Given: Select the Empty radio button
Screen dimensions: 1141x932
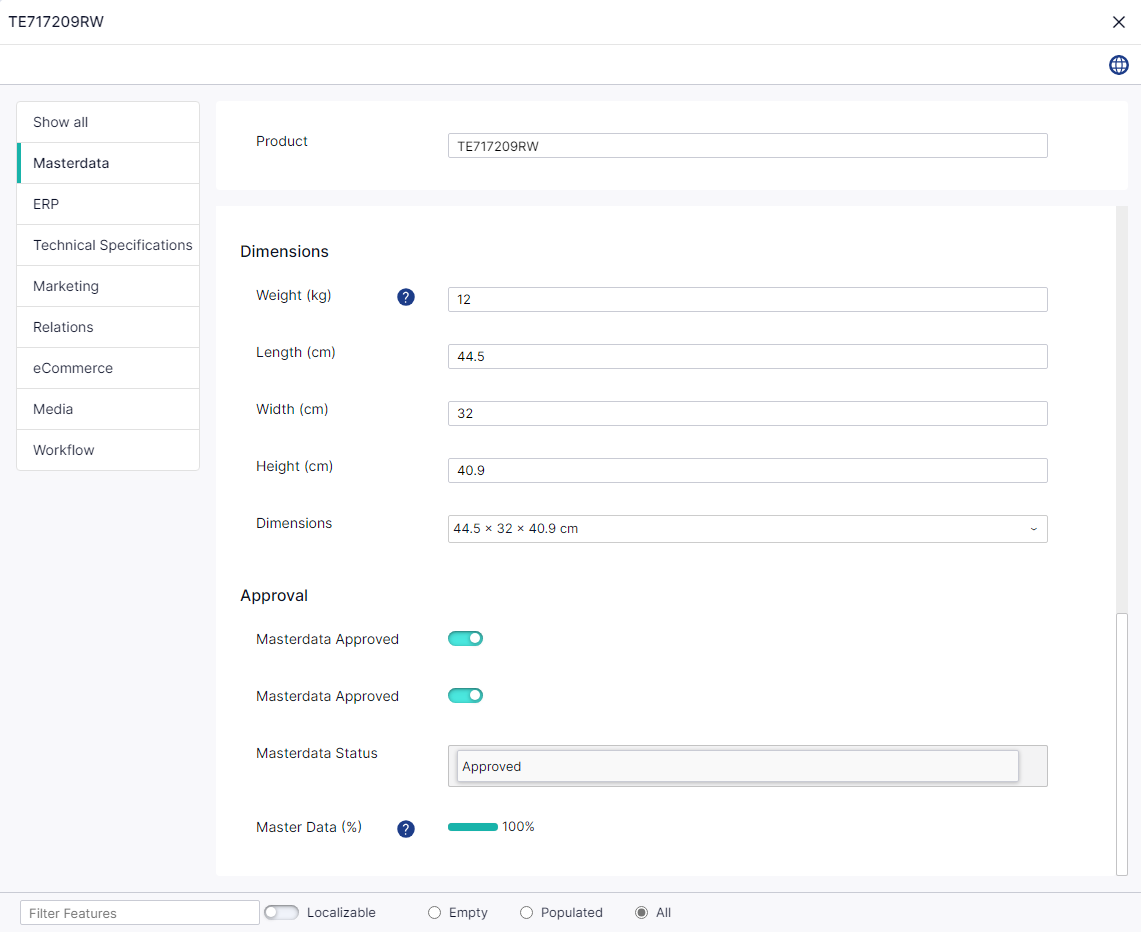Looking at the screenshot, I should [434, 912].
